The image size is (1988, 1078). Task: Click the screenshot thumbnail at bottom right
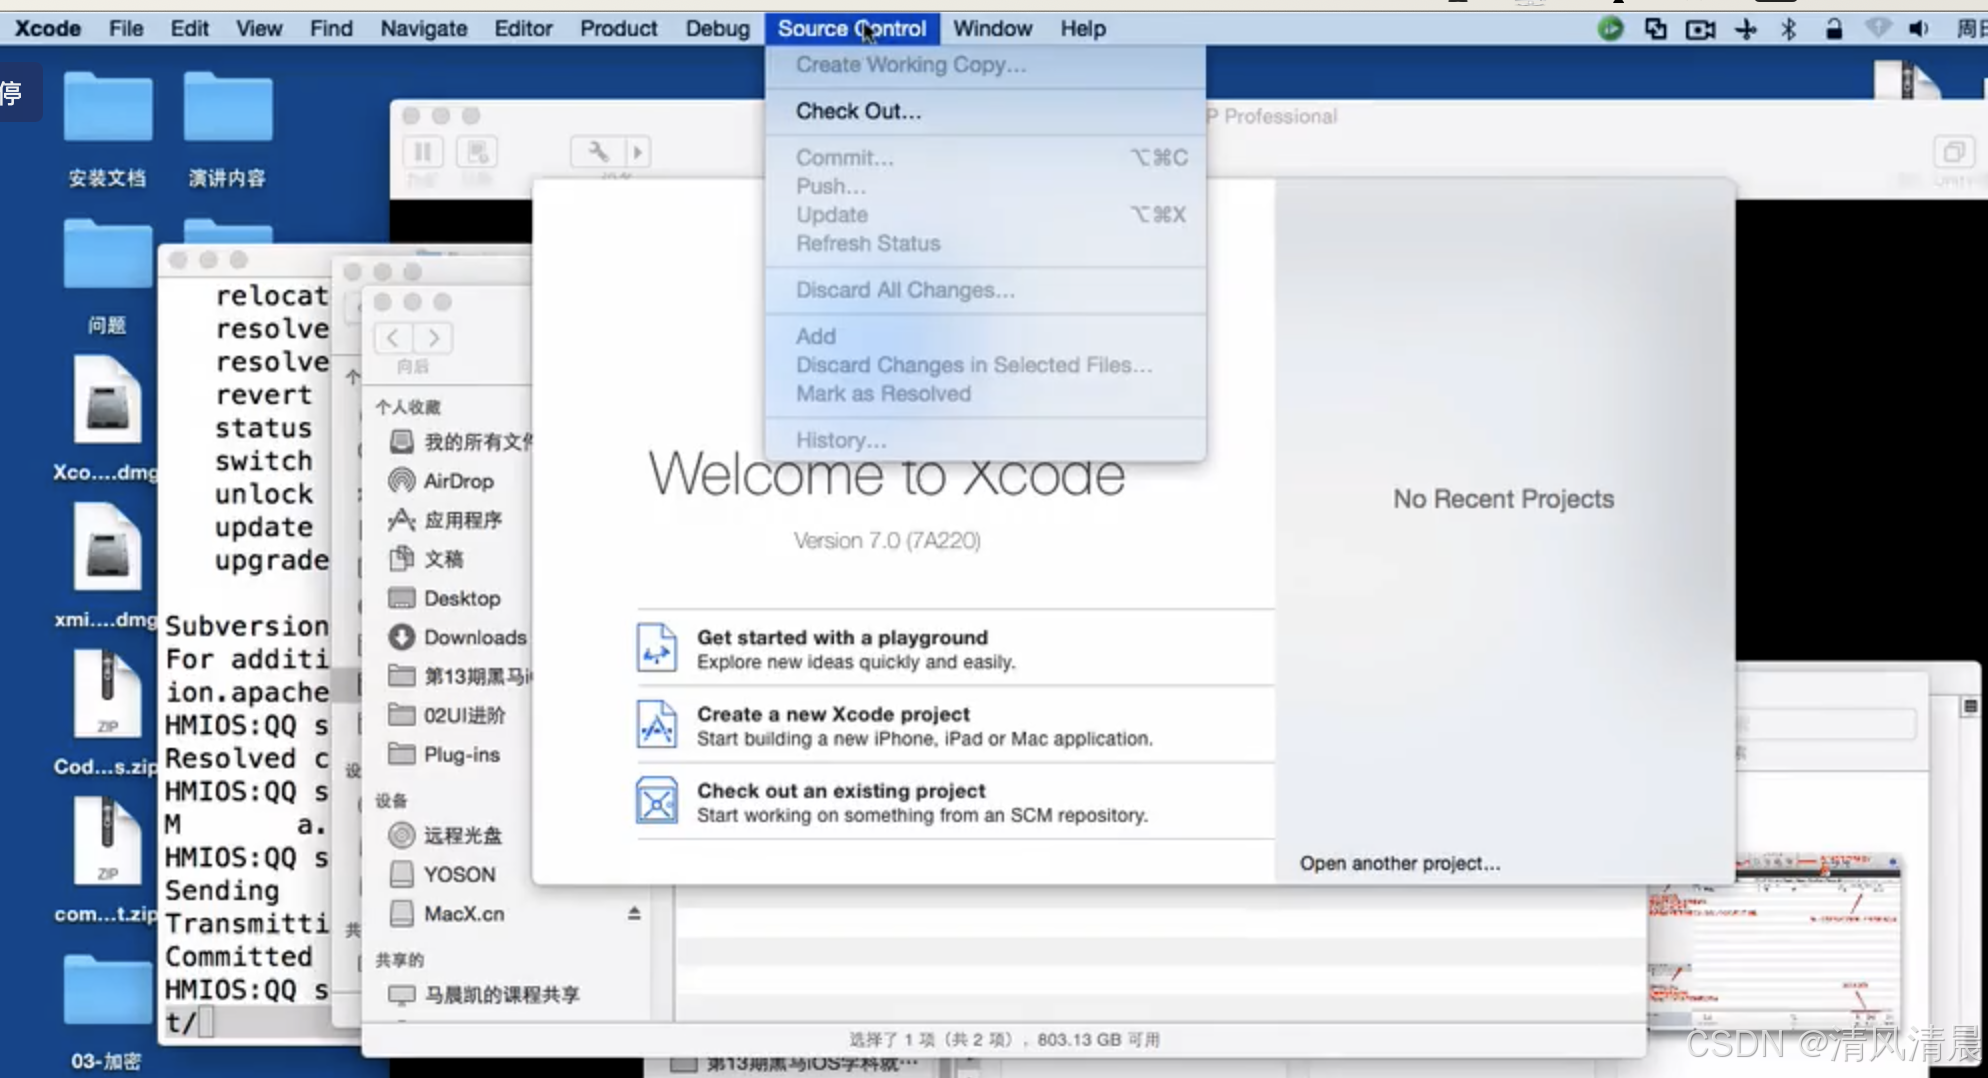coord(1773,942)
